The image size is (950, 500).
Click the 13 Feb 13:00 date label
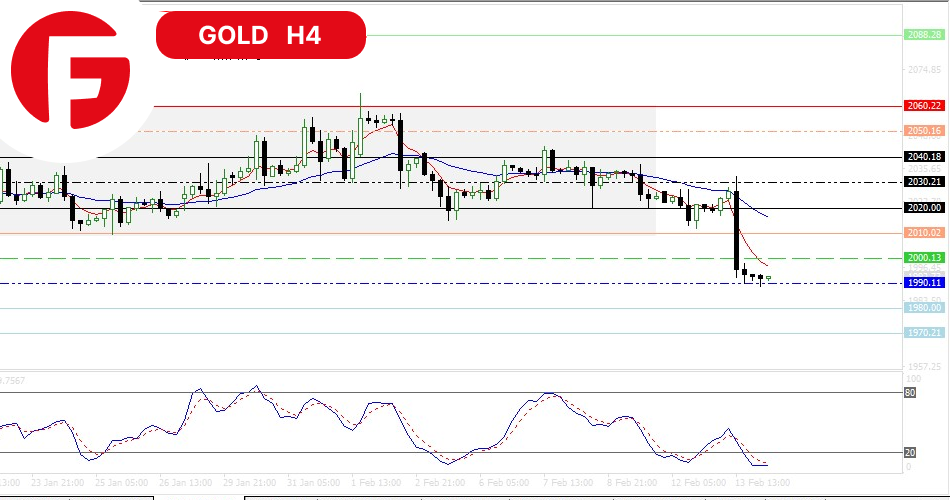[x=762, y=481]
